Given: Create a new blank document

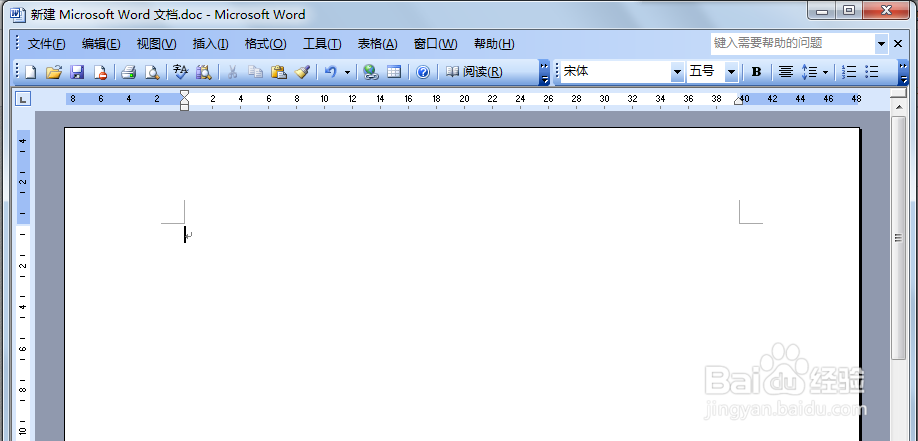Looking at the screenshot, I should click(x=30, y=72).
